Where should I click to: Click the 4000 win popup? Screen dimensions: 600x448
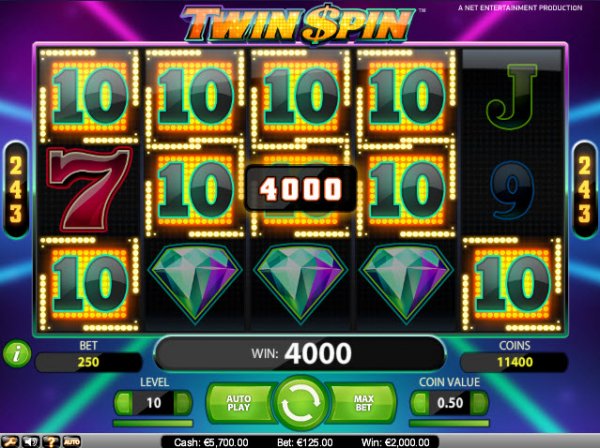[301, 189]
